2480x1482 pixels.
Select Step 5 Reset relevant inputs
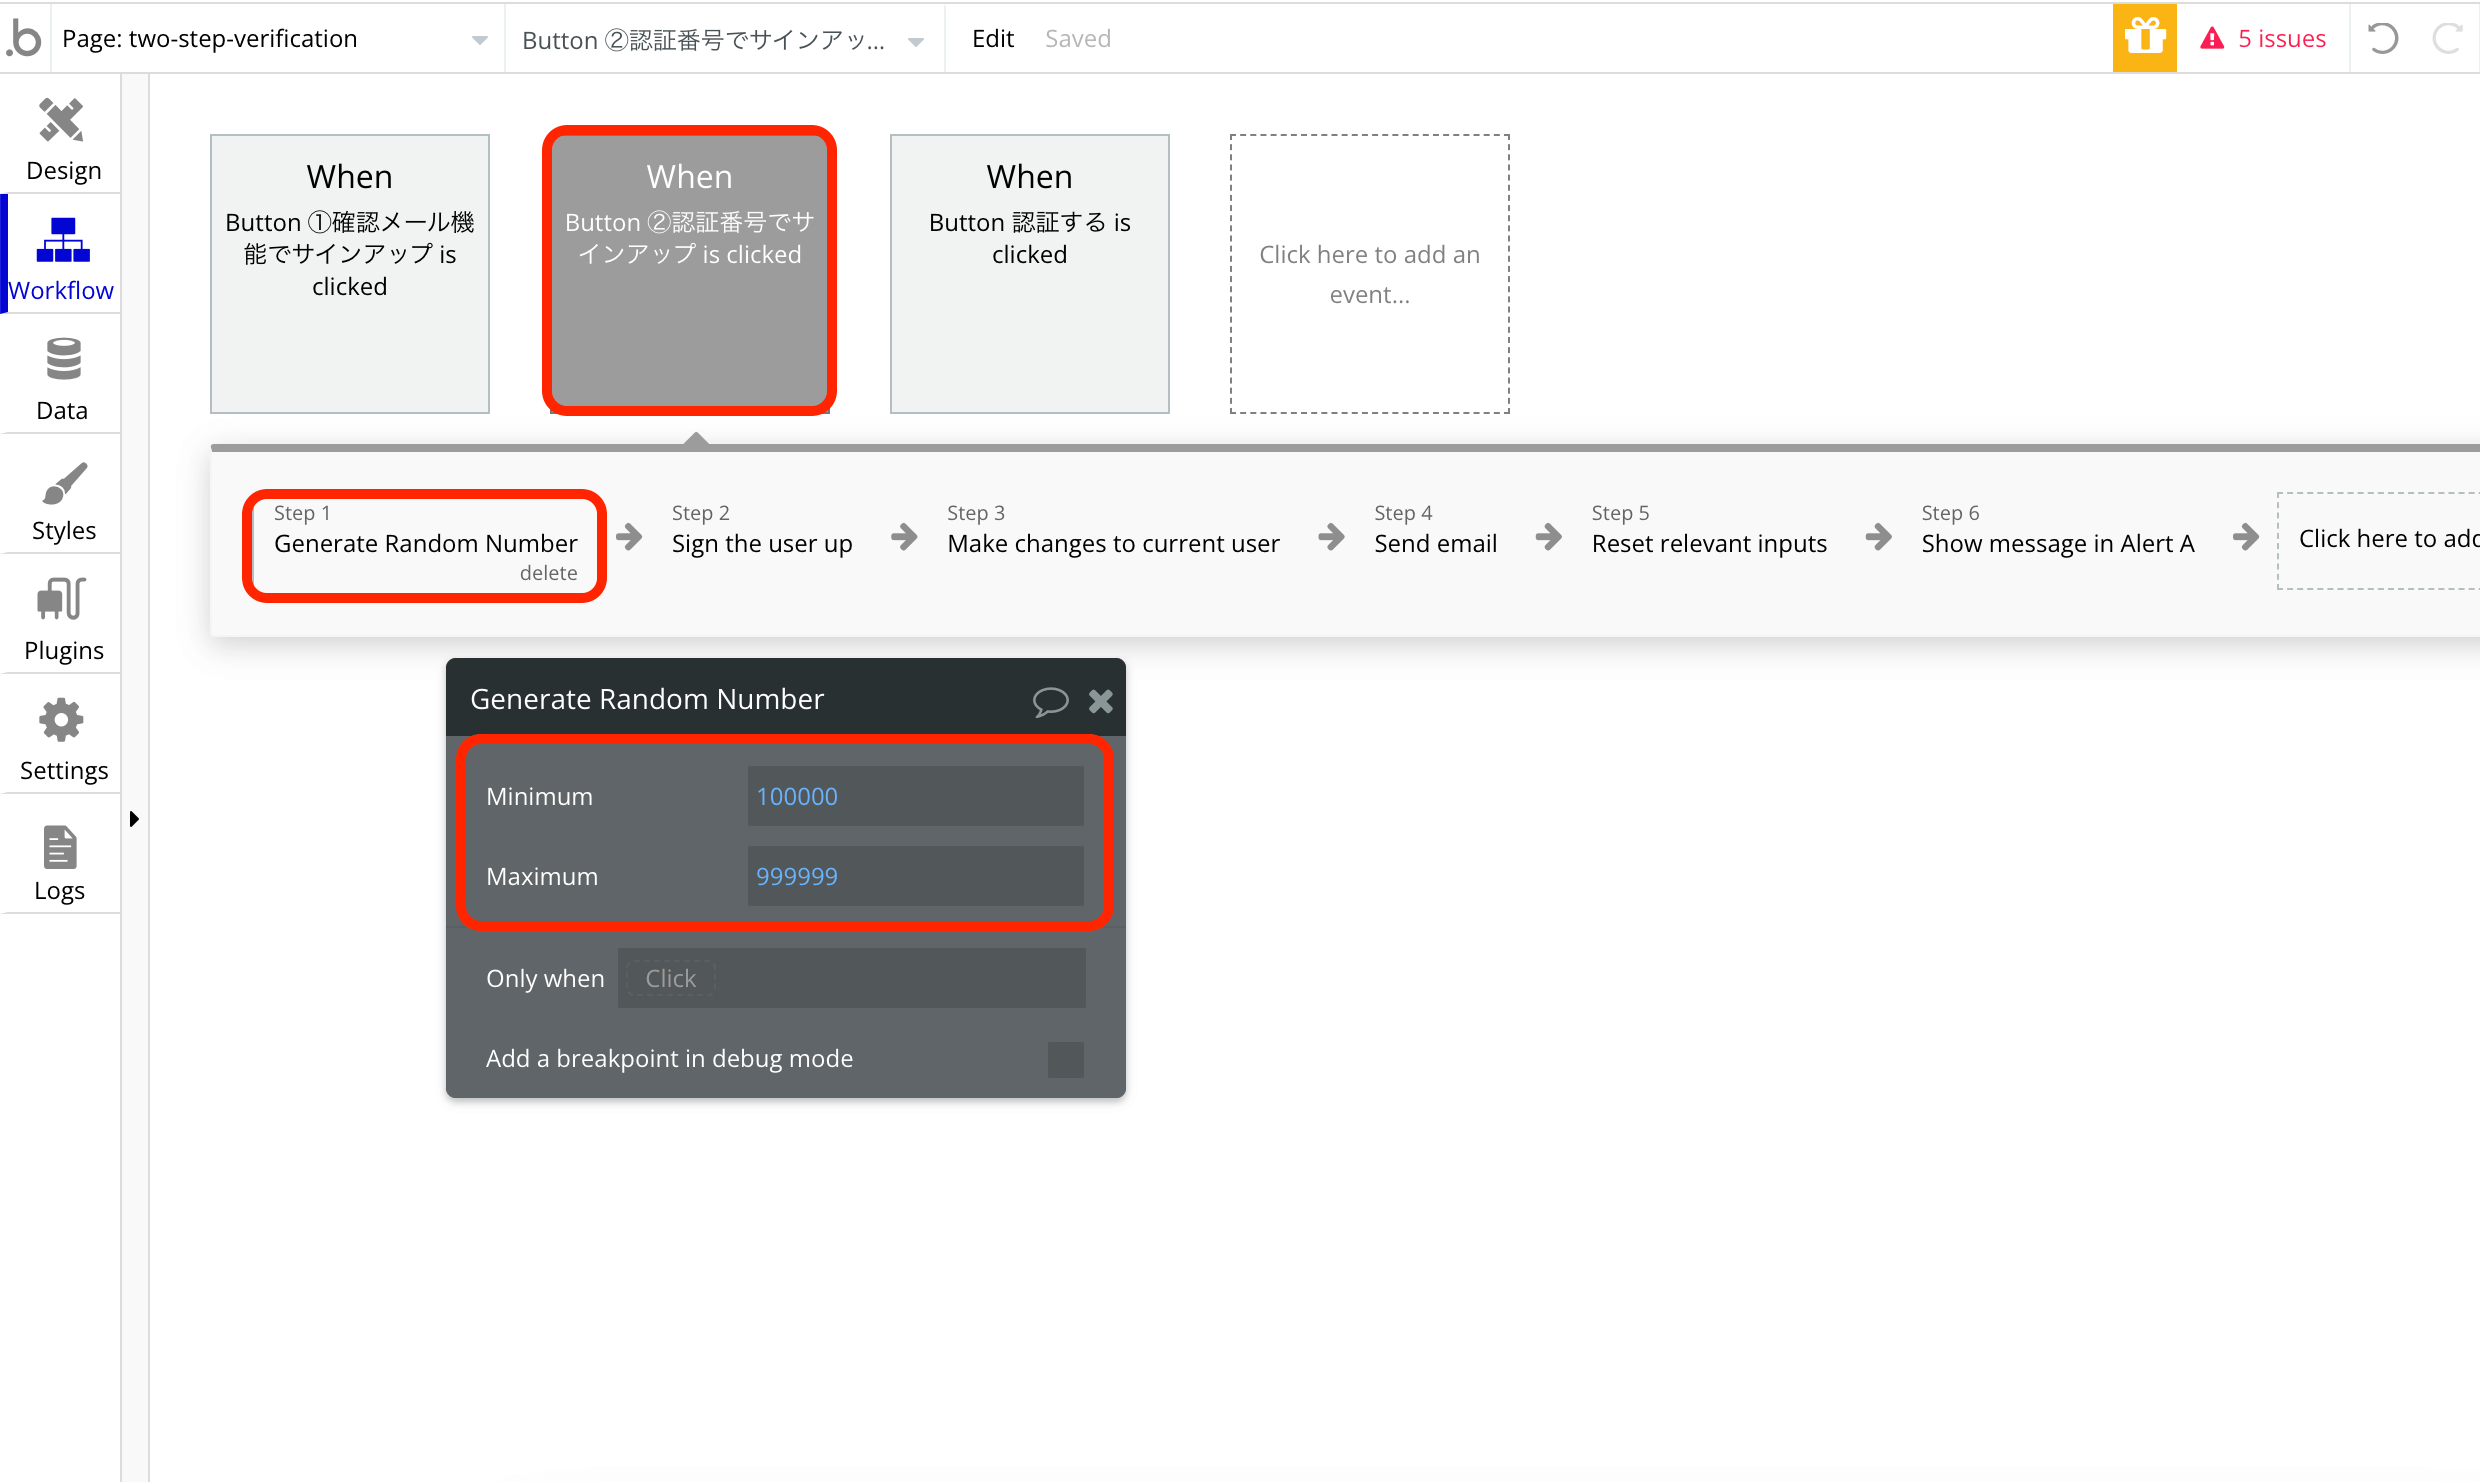1709,530
